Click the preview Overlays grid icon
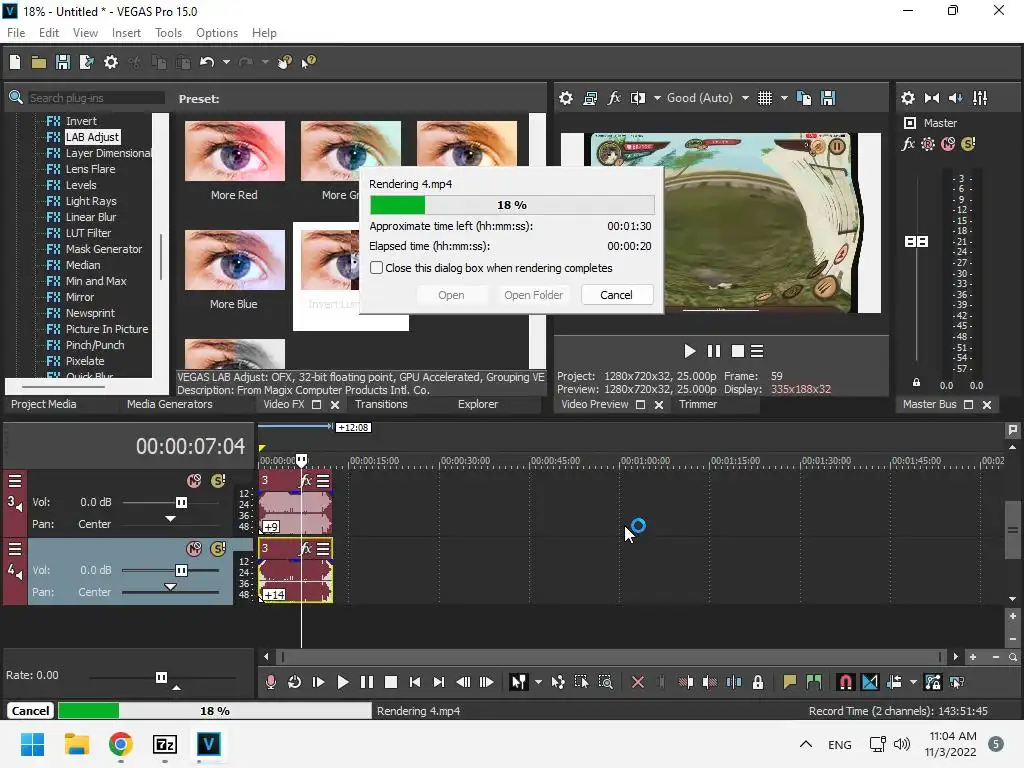Screen dimensions: 1024x768 [x=765, y=98]
